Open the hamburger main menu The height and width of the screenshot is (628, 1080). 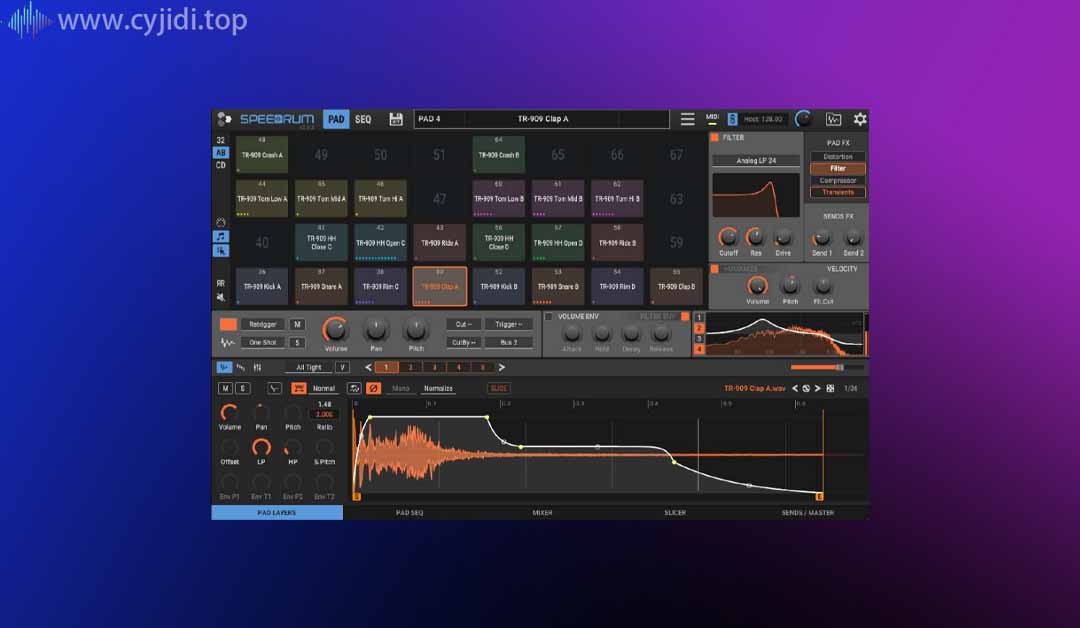click(x=687, y=119)
